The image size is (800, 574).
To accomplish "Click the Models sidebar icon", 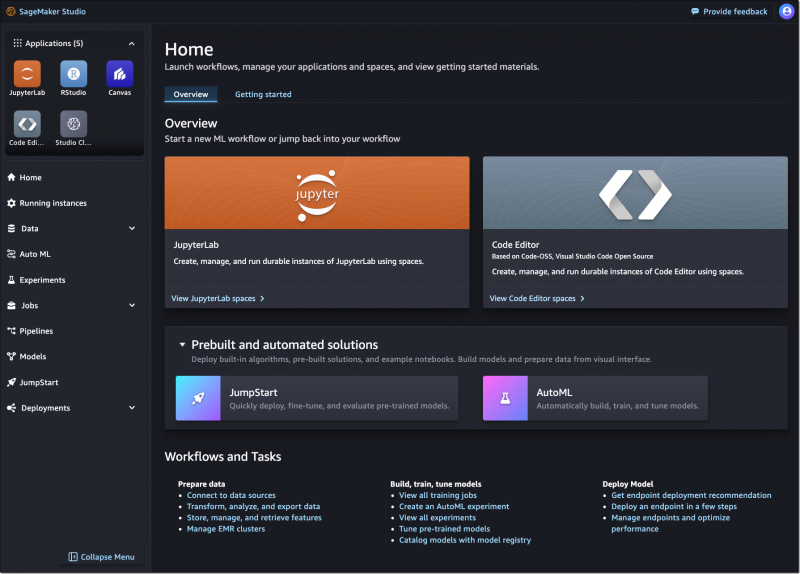I will [11, 357].
